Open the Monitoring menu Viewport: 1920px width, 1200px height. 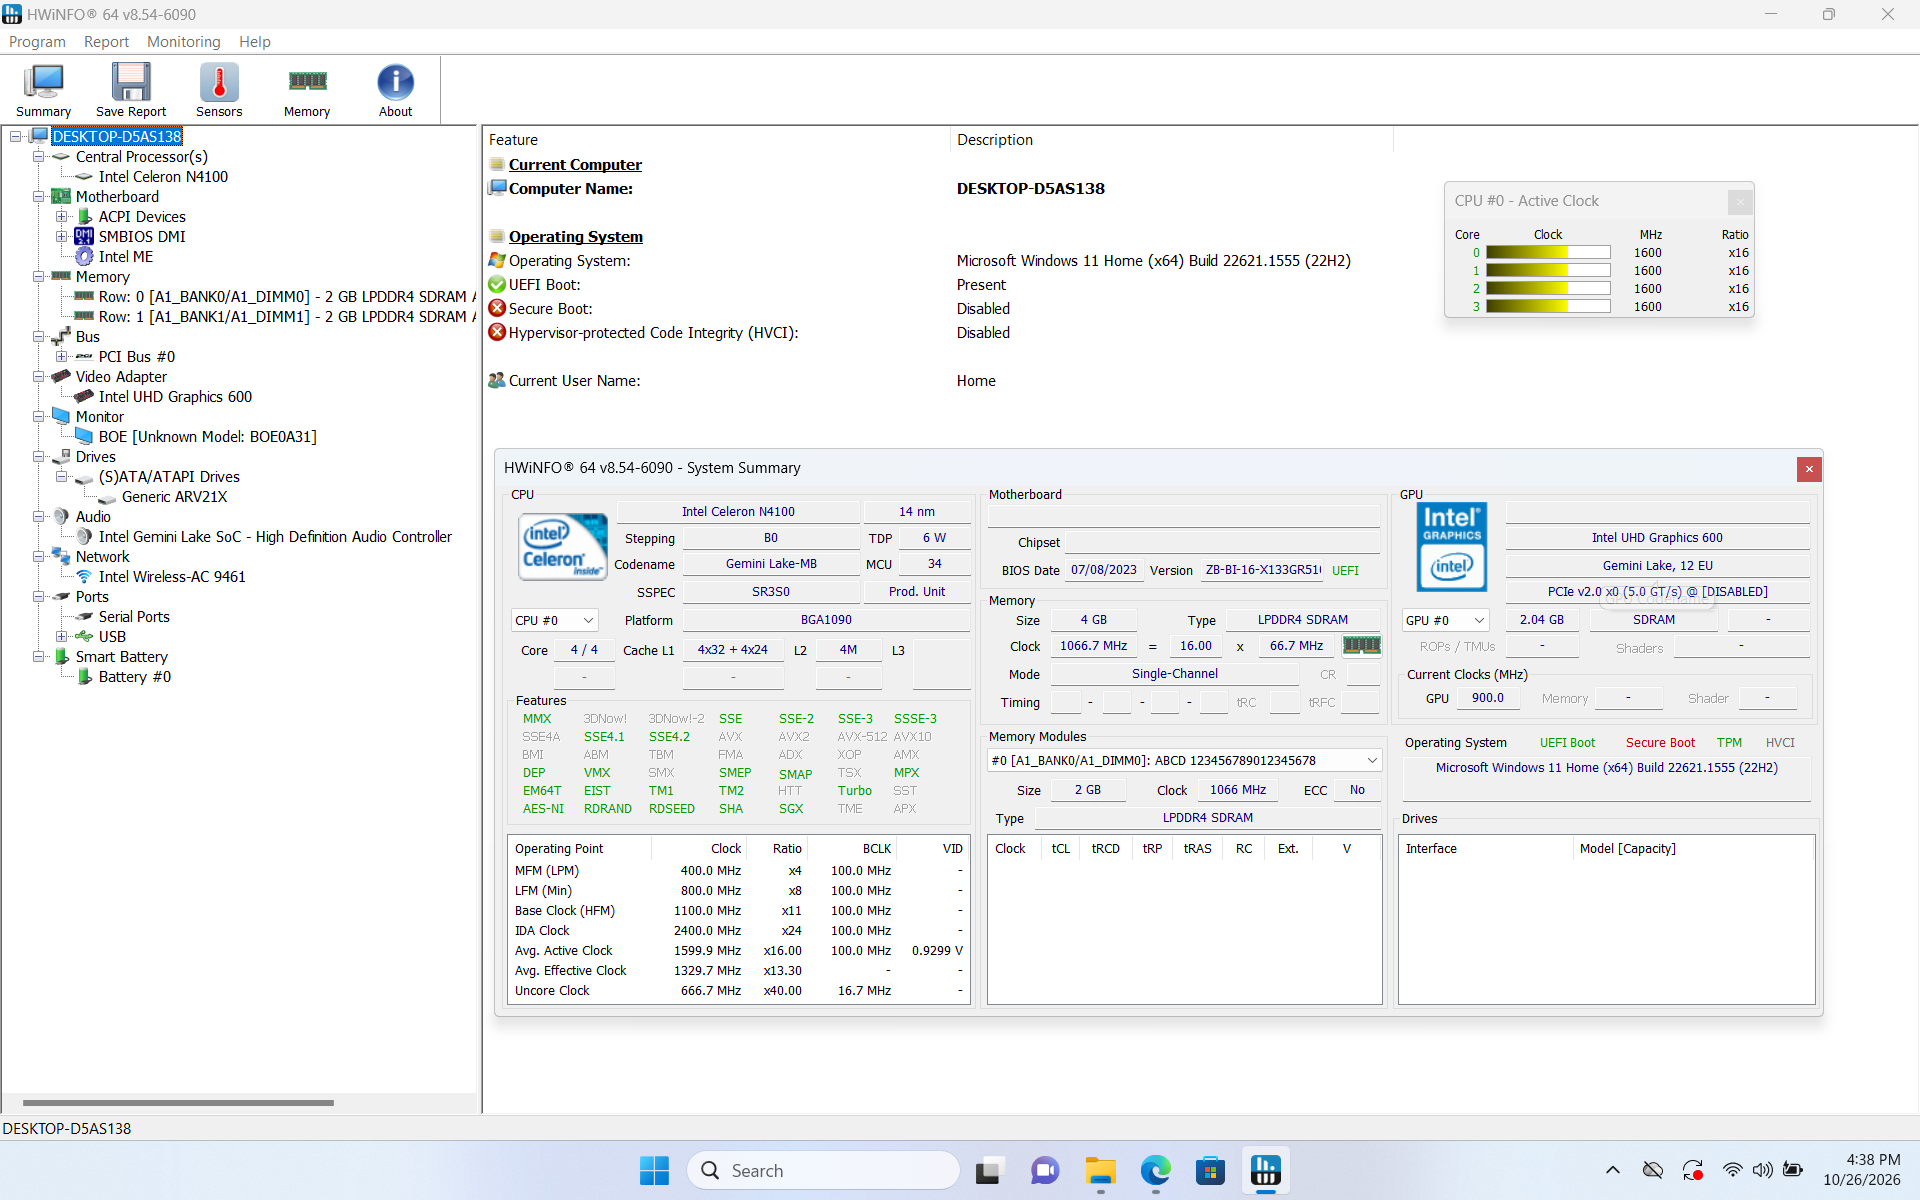pos(183,42)
